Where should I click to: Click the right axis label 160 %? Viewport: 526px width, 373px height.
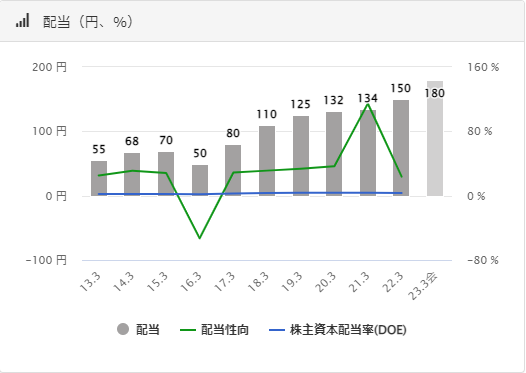(x=483, y=67)
